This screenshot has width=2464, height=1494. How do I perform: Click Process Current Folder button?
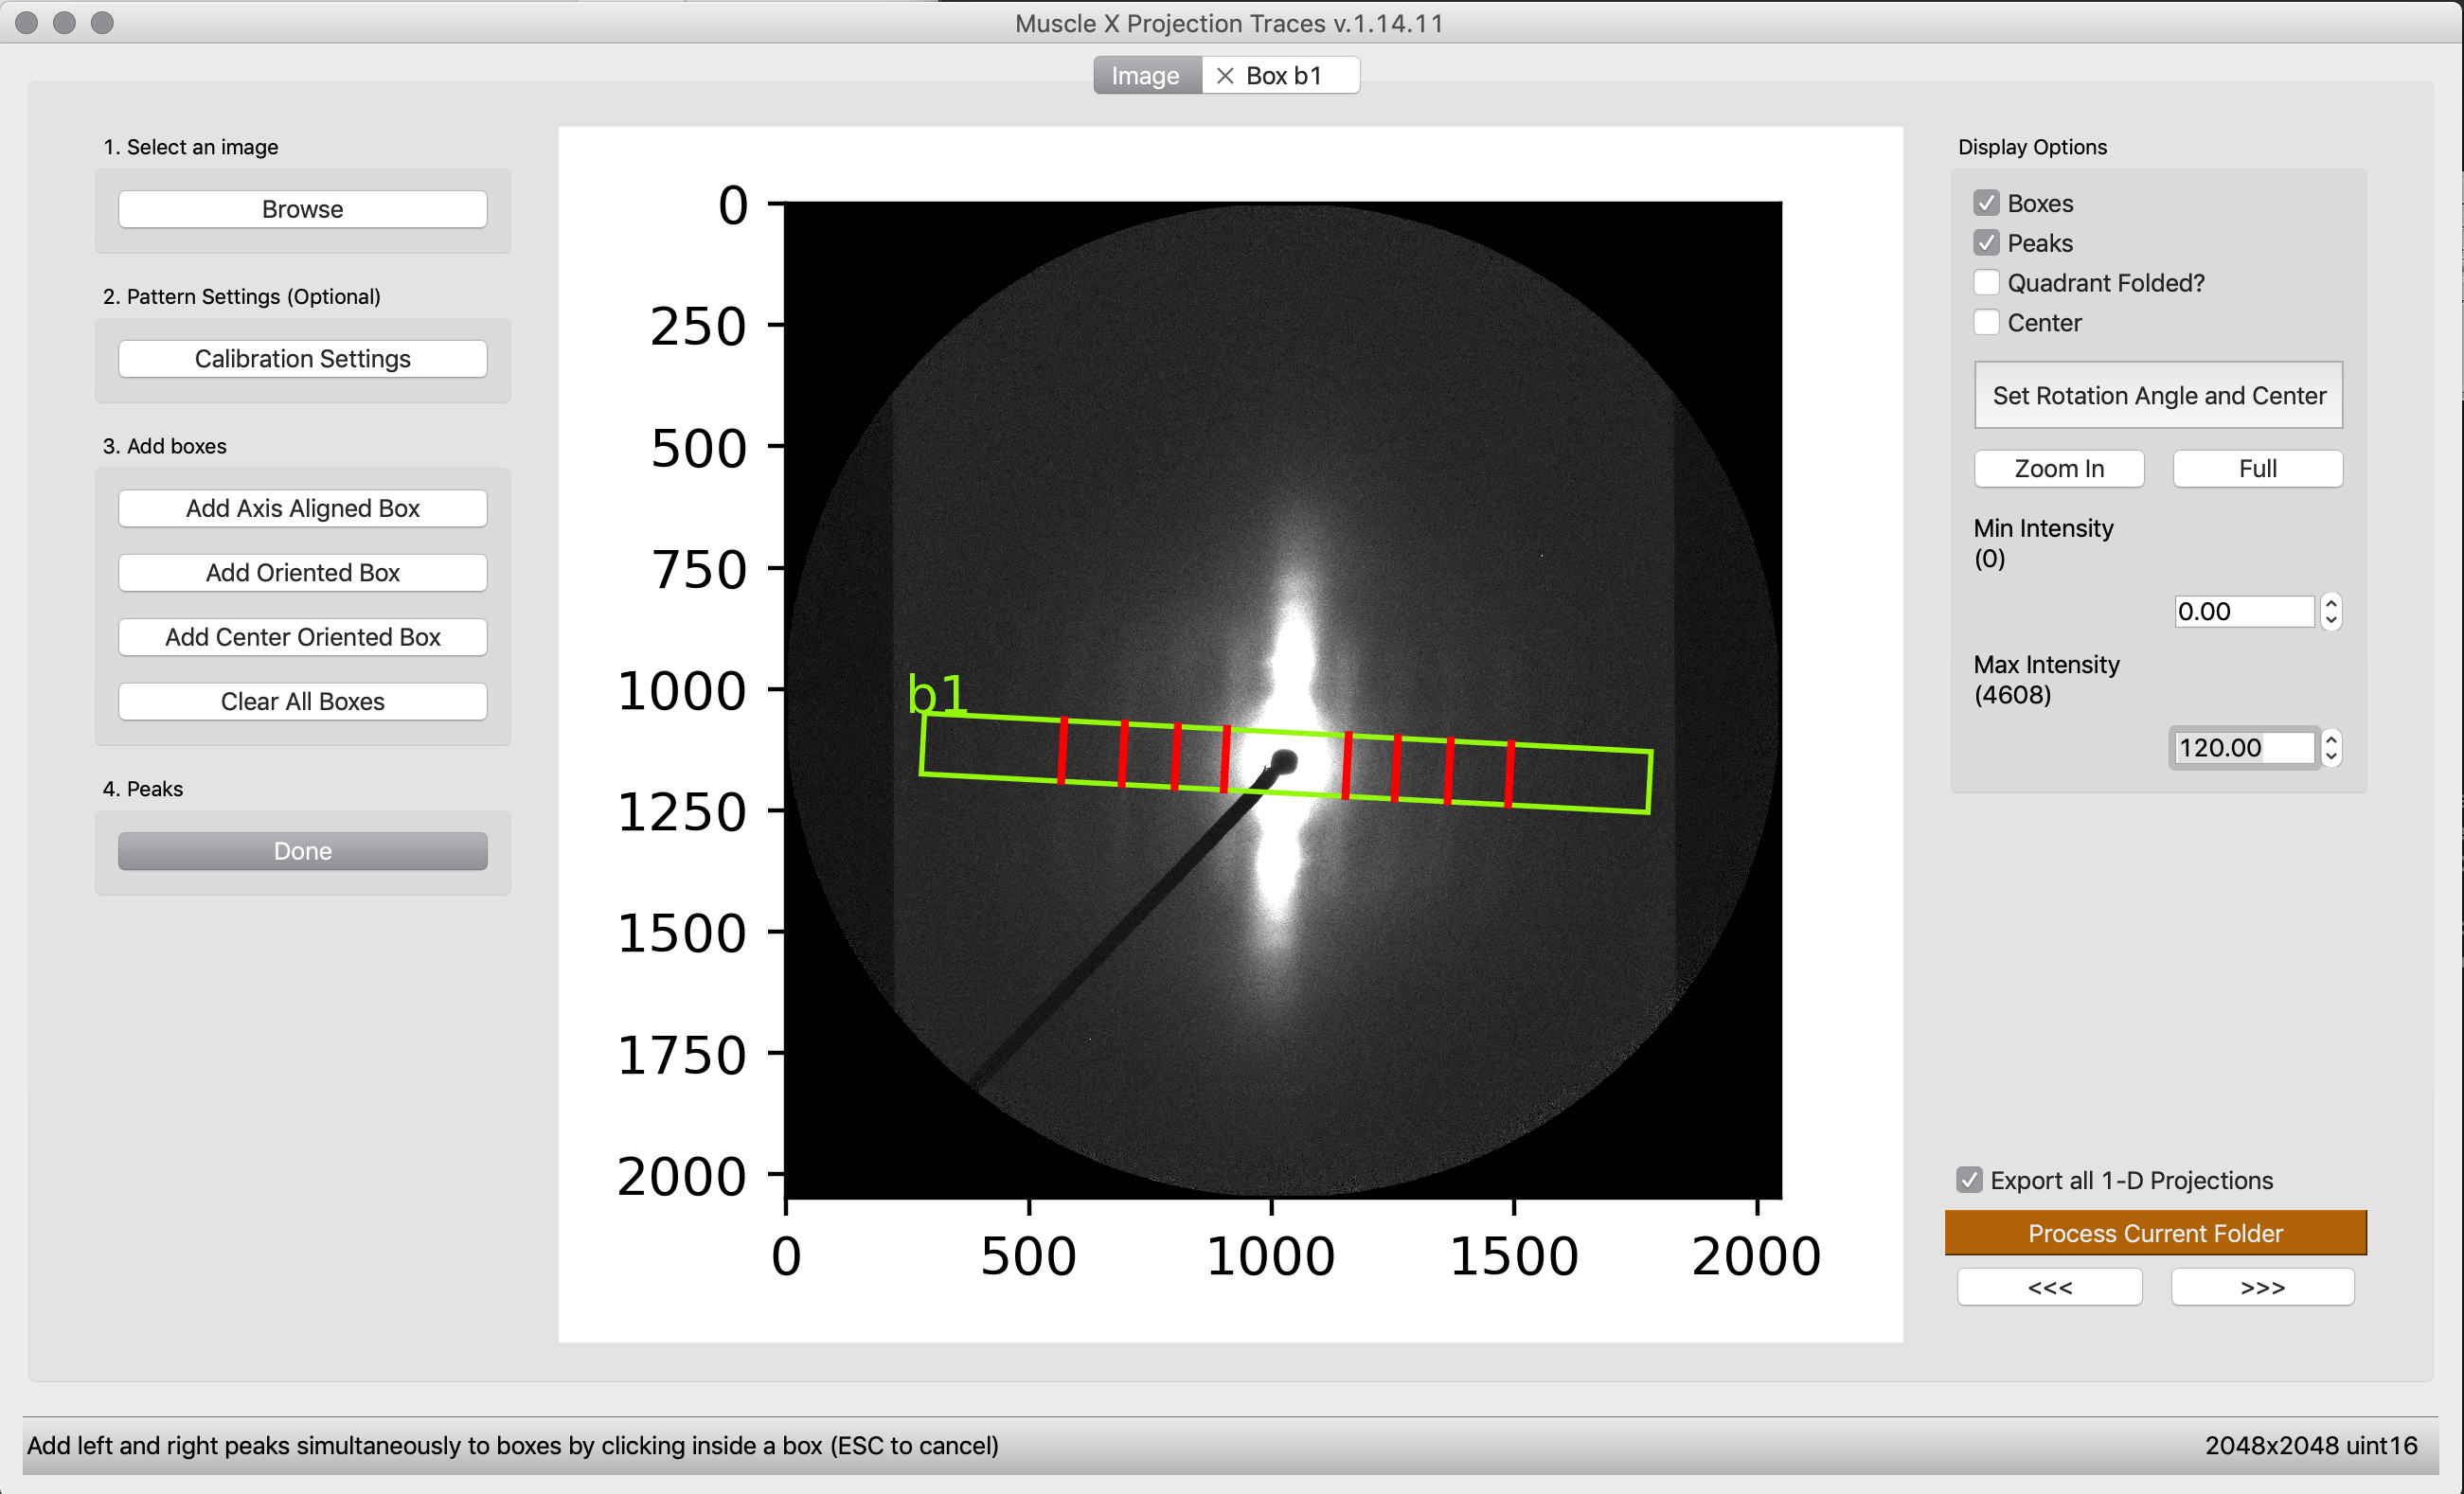[x=2155, y=1233]
